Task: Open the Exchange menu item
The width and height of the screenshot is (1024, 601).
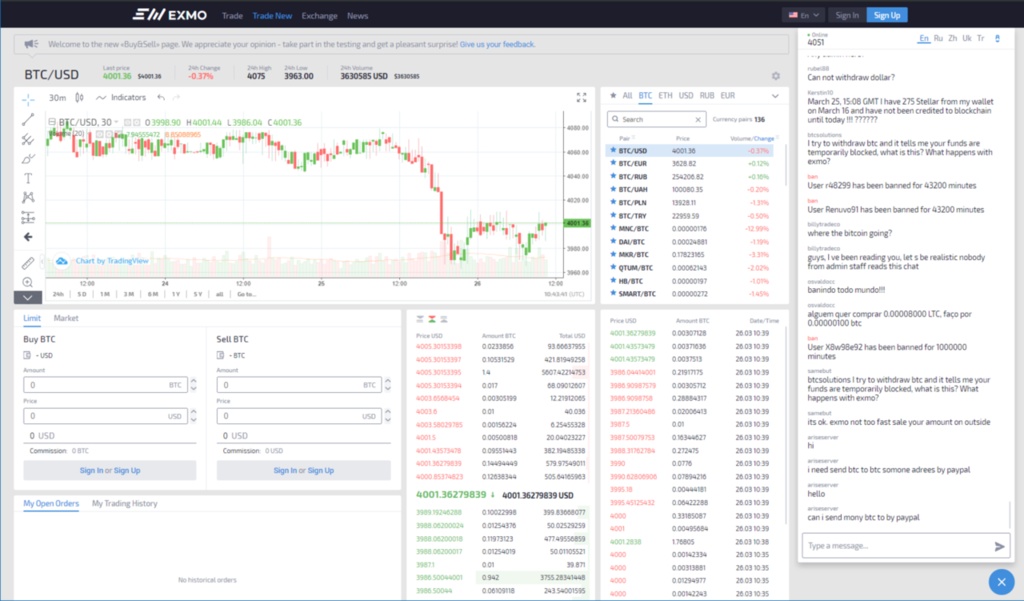Action: click(x=319, y=16)
